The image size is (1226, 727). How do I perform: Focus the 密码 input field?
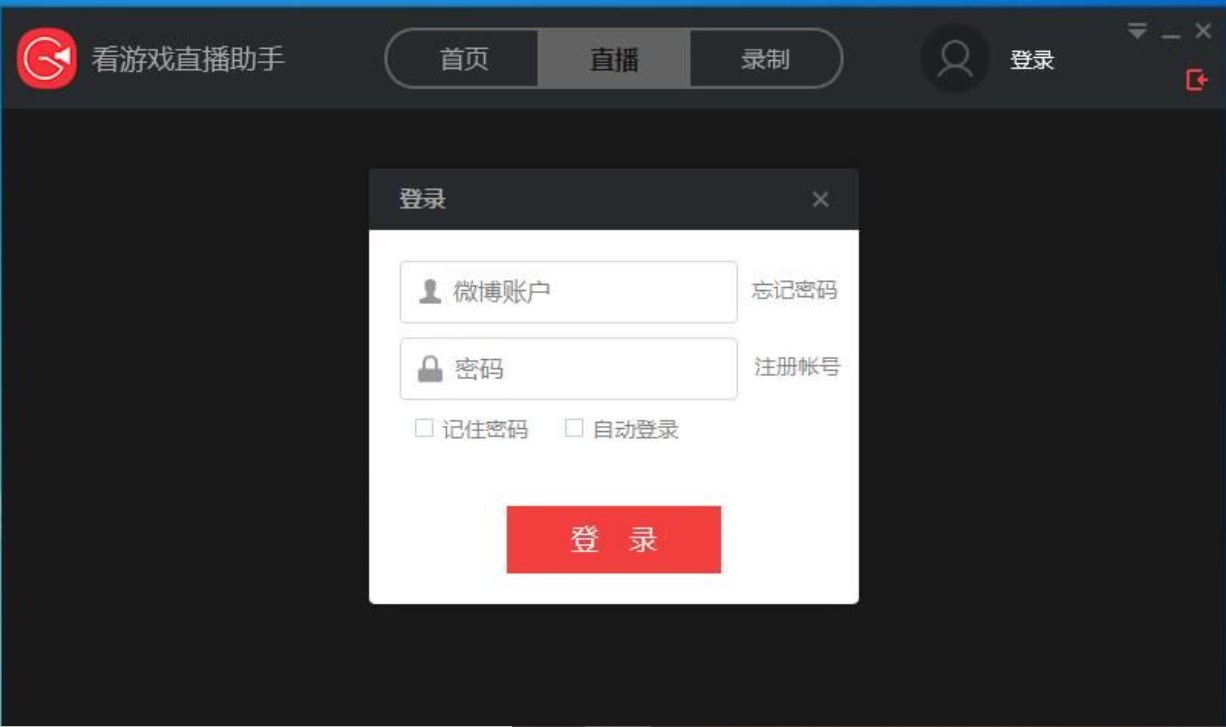[569, 369]
